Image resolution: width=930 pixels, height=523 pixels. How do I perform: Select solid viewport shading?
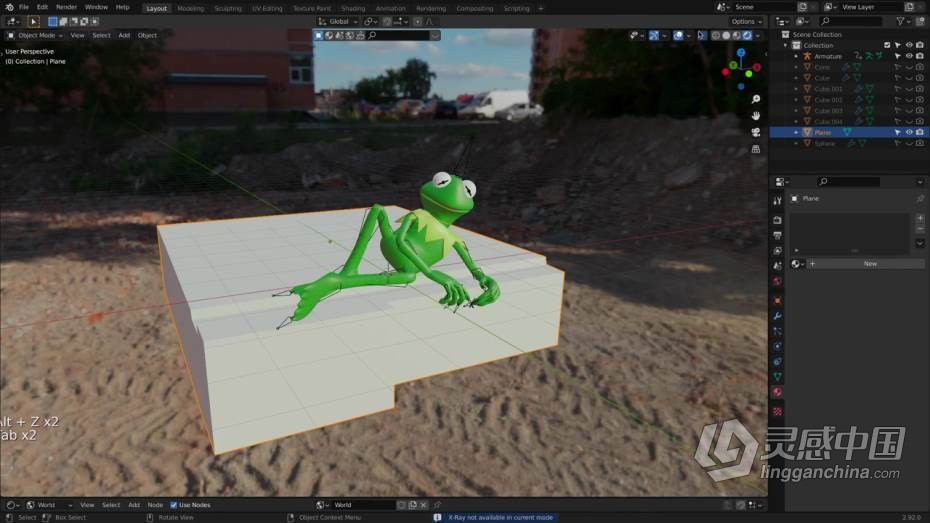[x=726, y=36]
